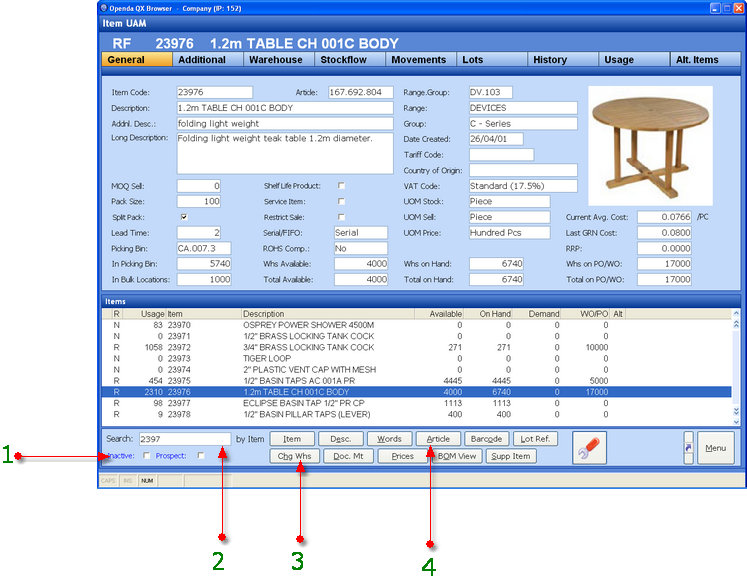Toggle the Split Pack checkbox
Screen dimensions: 747x586
pyautogui.click(x=184, y=217)
